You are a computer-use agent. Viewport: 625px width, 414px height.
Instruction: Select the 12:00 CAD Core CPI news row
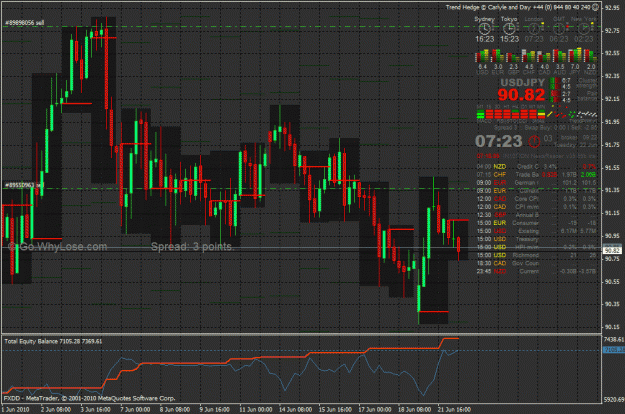click(537, 199)
